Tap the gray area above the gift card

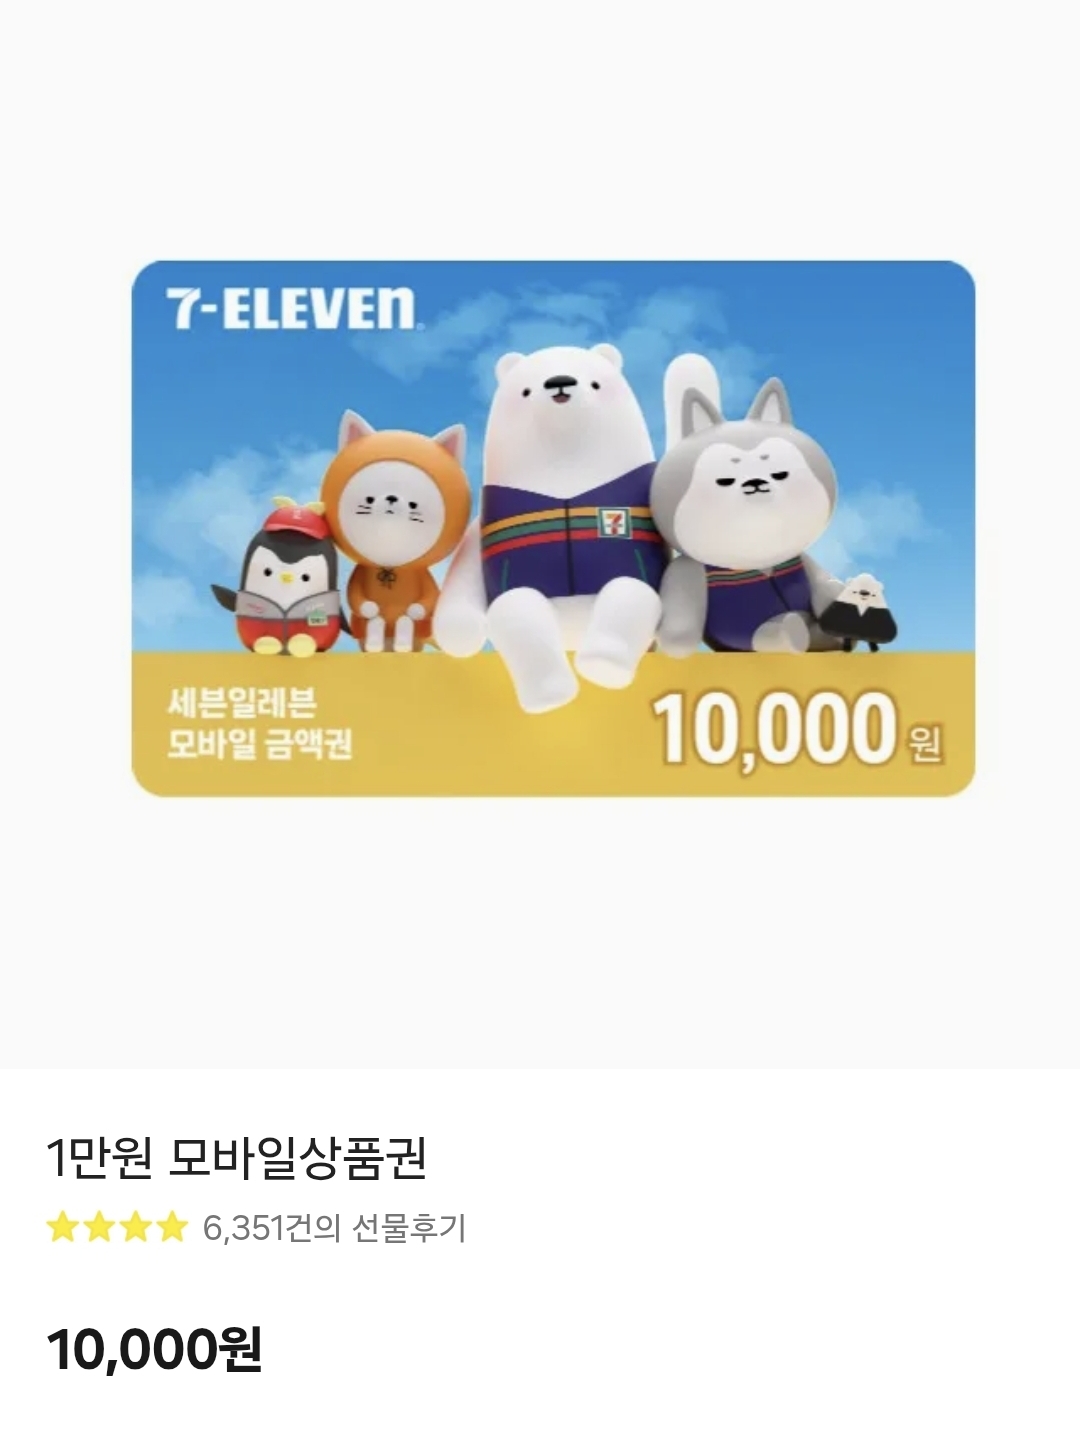[x=540, y=130]
